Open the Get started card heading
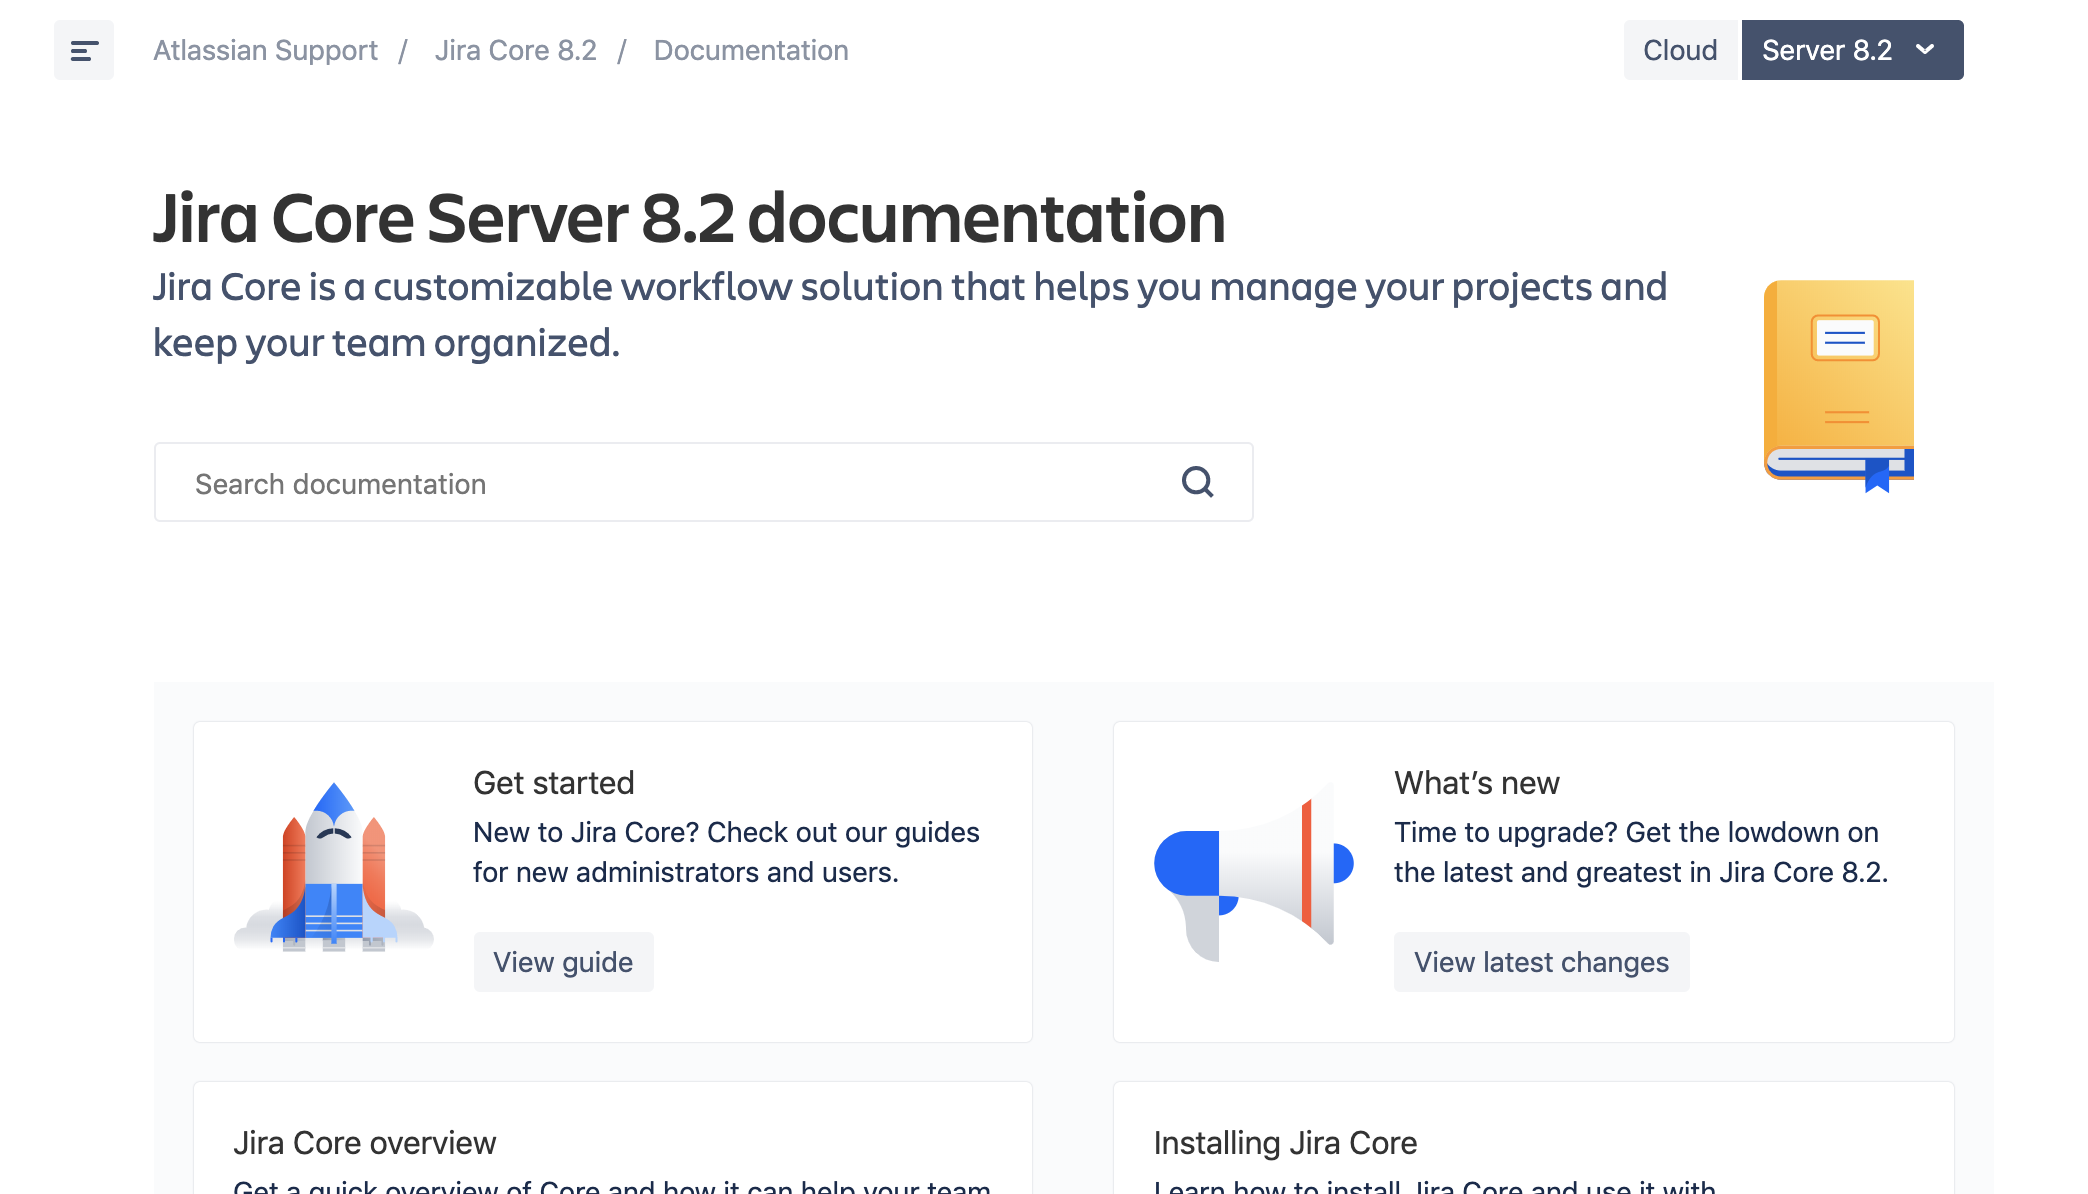 pos(553,783)
